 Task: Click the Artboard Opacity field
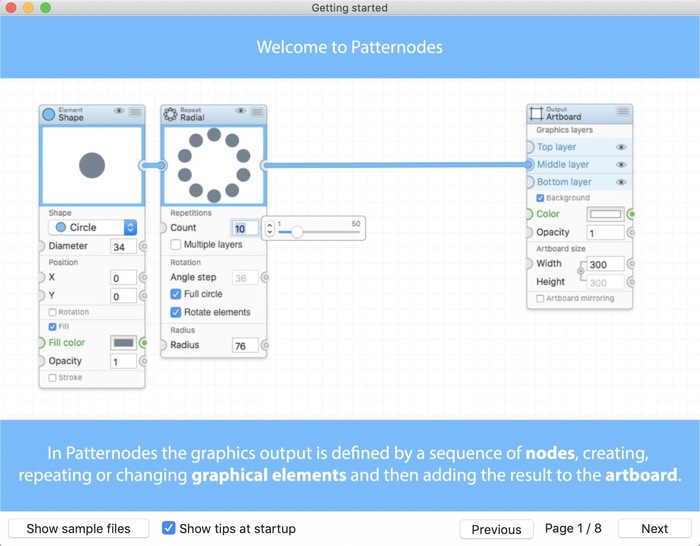click(x=605, y=233)
